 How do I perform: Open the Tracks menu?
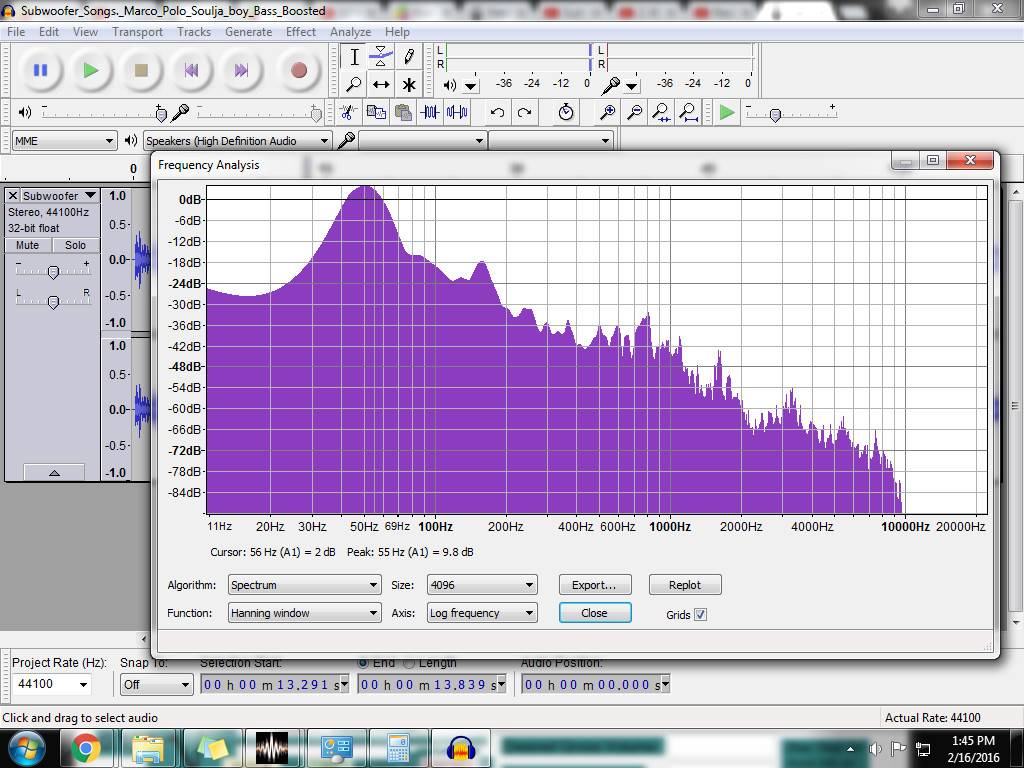194,31
